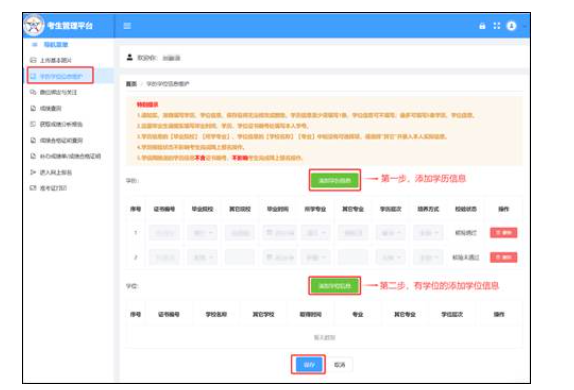Delete education row 1 with red button
Viewport: 574px width, 390px height.
click(503, 233)
